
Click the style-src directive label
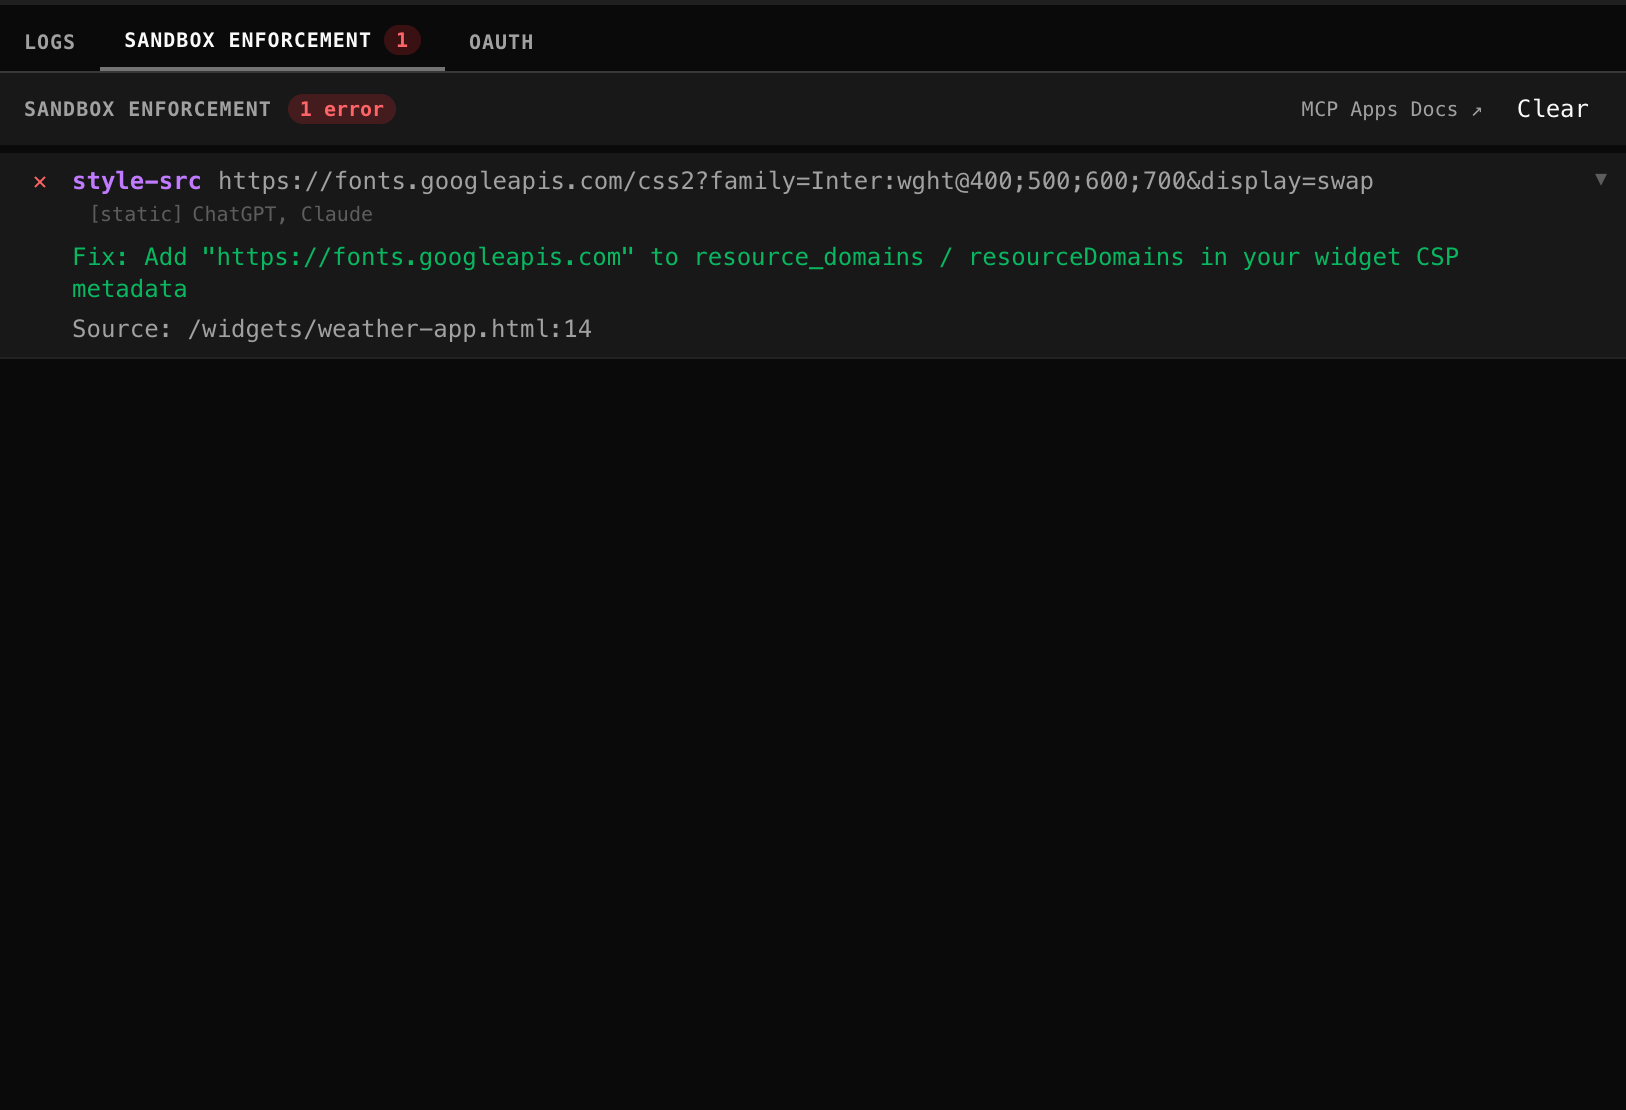(x=137, y=181)
